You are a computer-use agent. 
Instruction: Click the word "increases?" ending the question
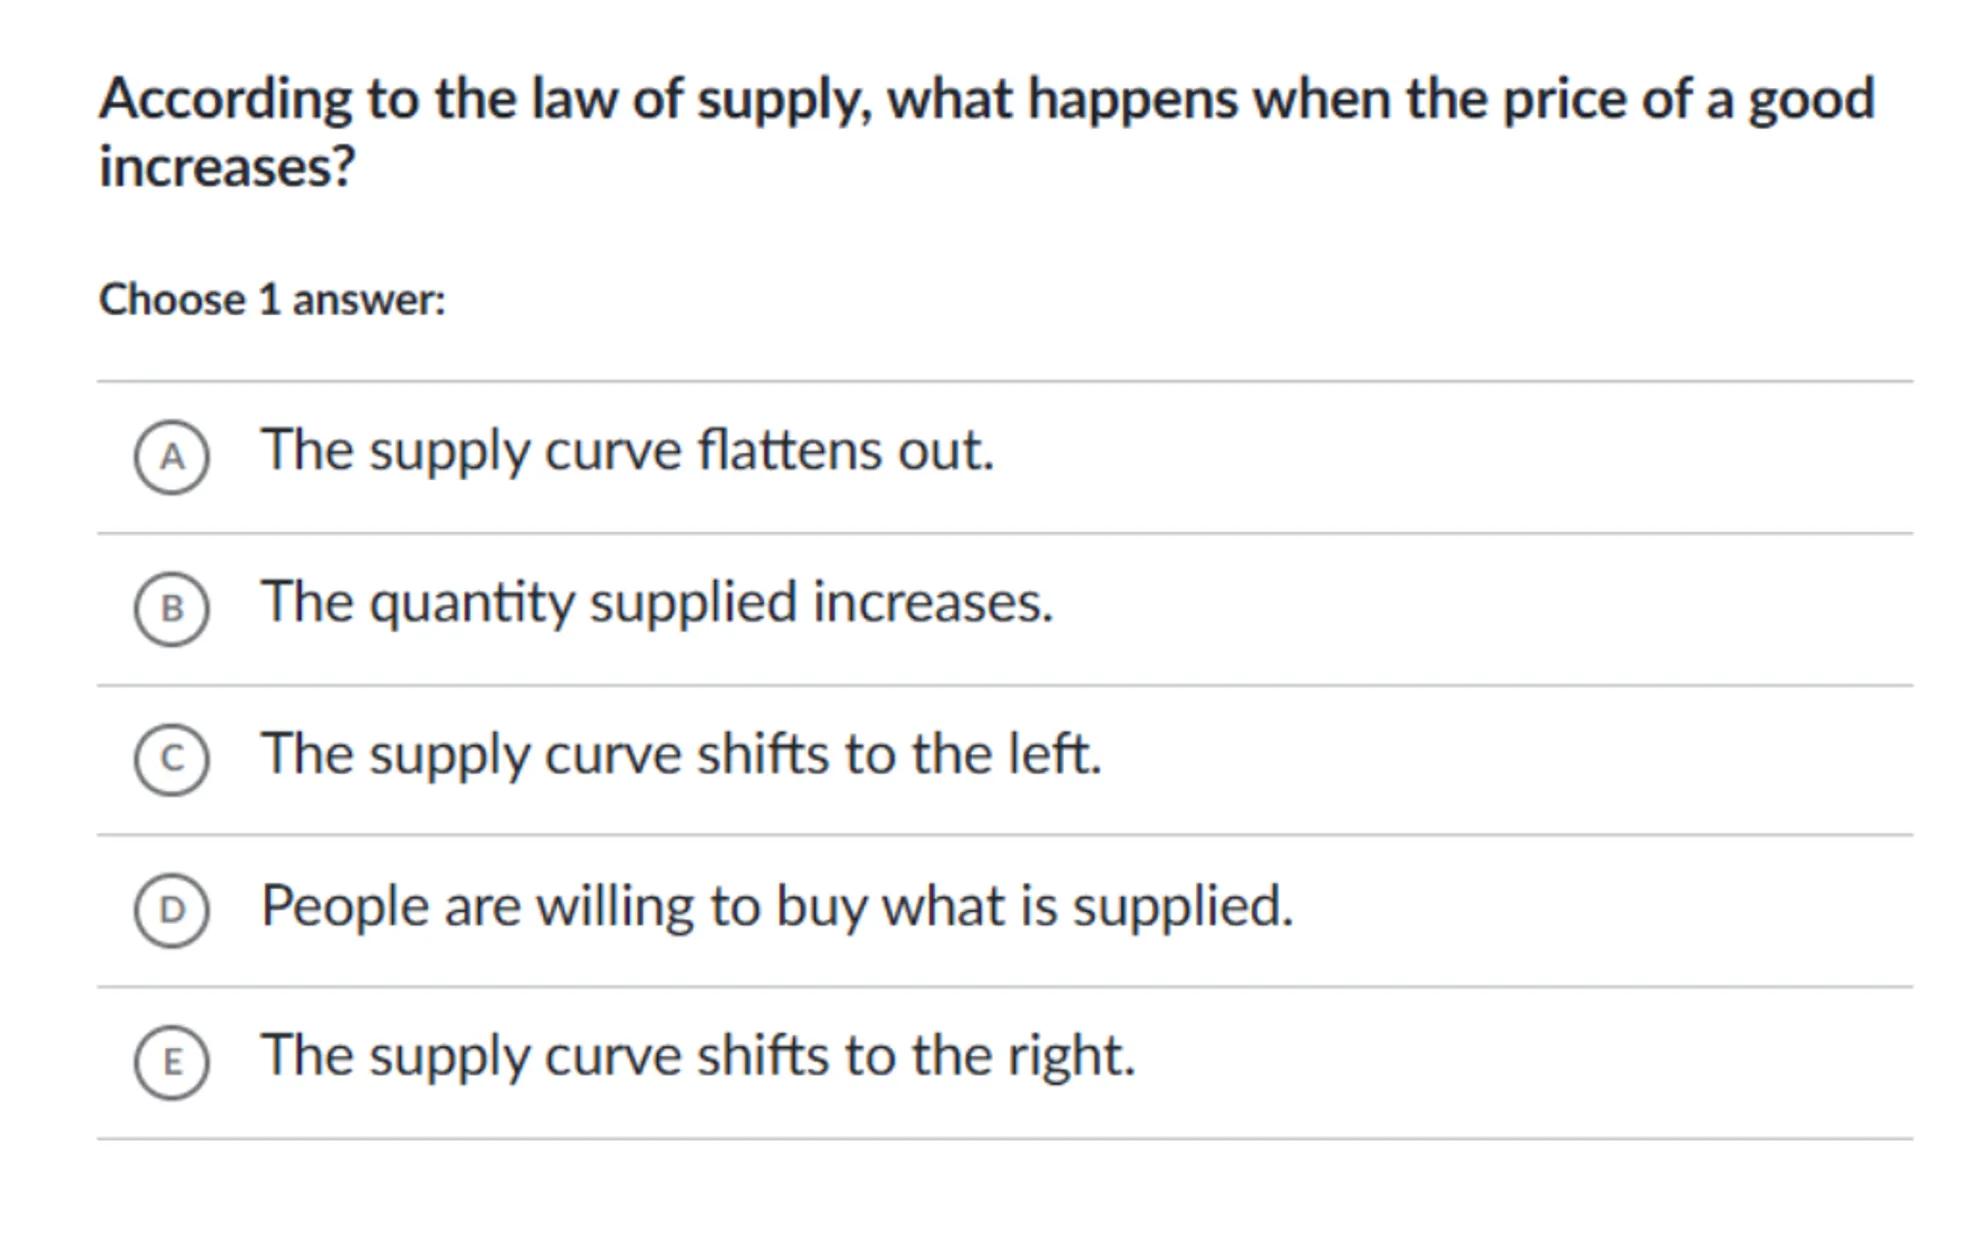[x=227, y=166]
